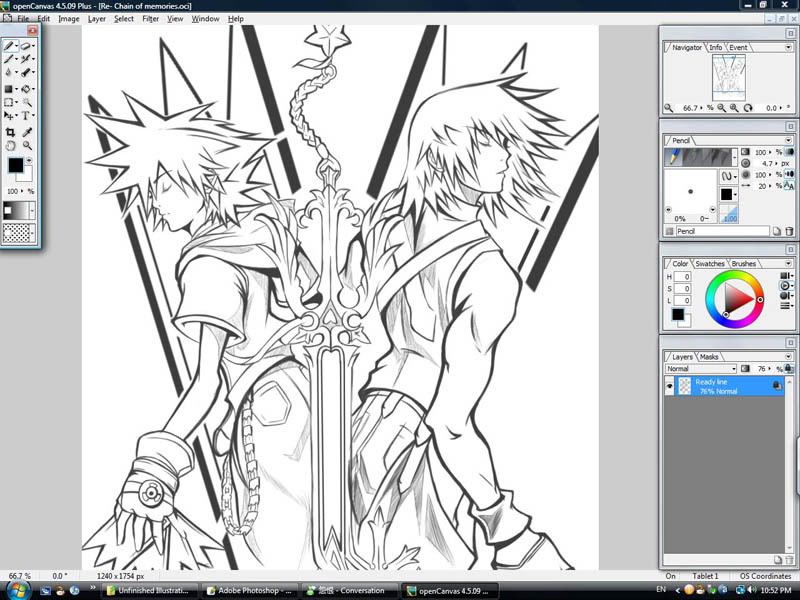800x600 pixels.
Task: Open Conversation window taskbar button
Action: [348, 590]
